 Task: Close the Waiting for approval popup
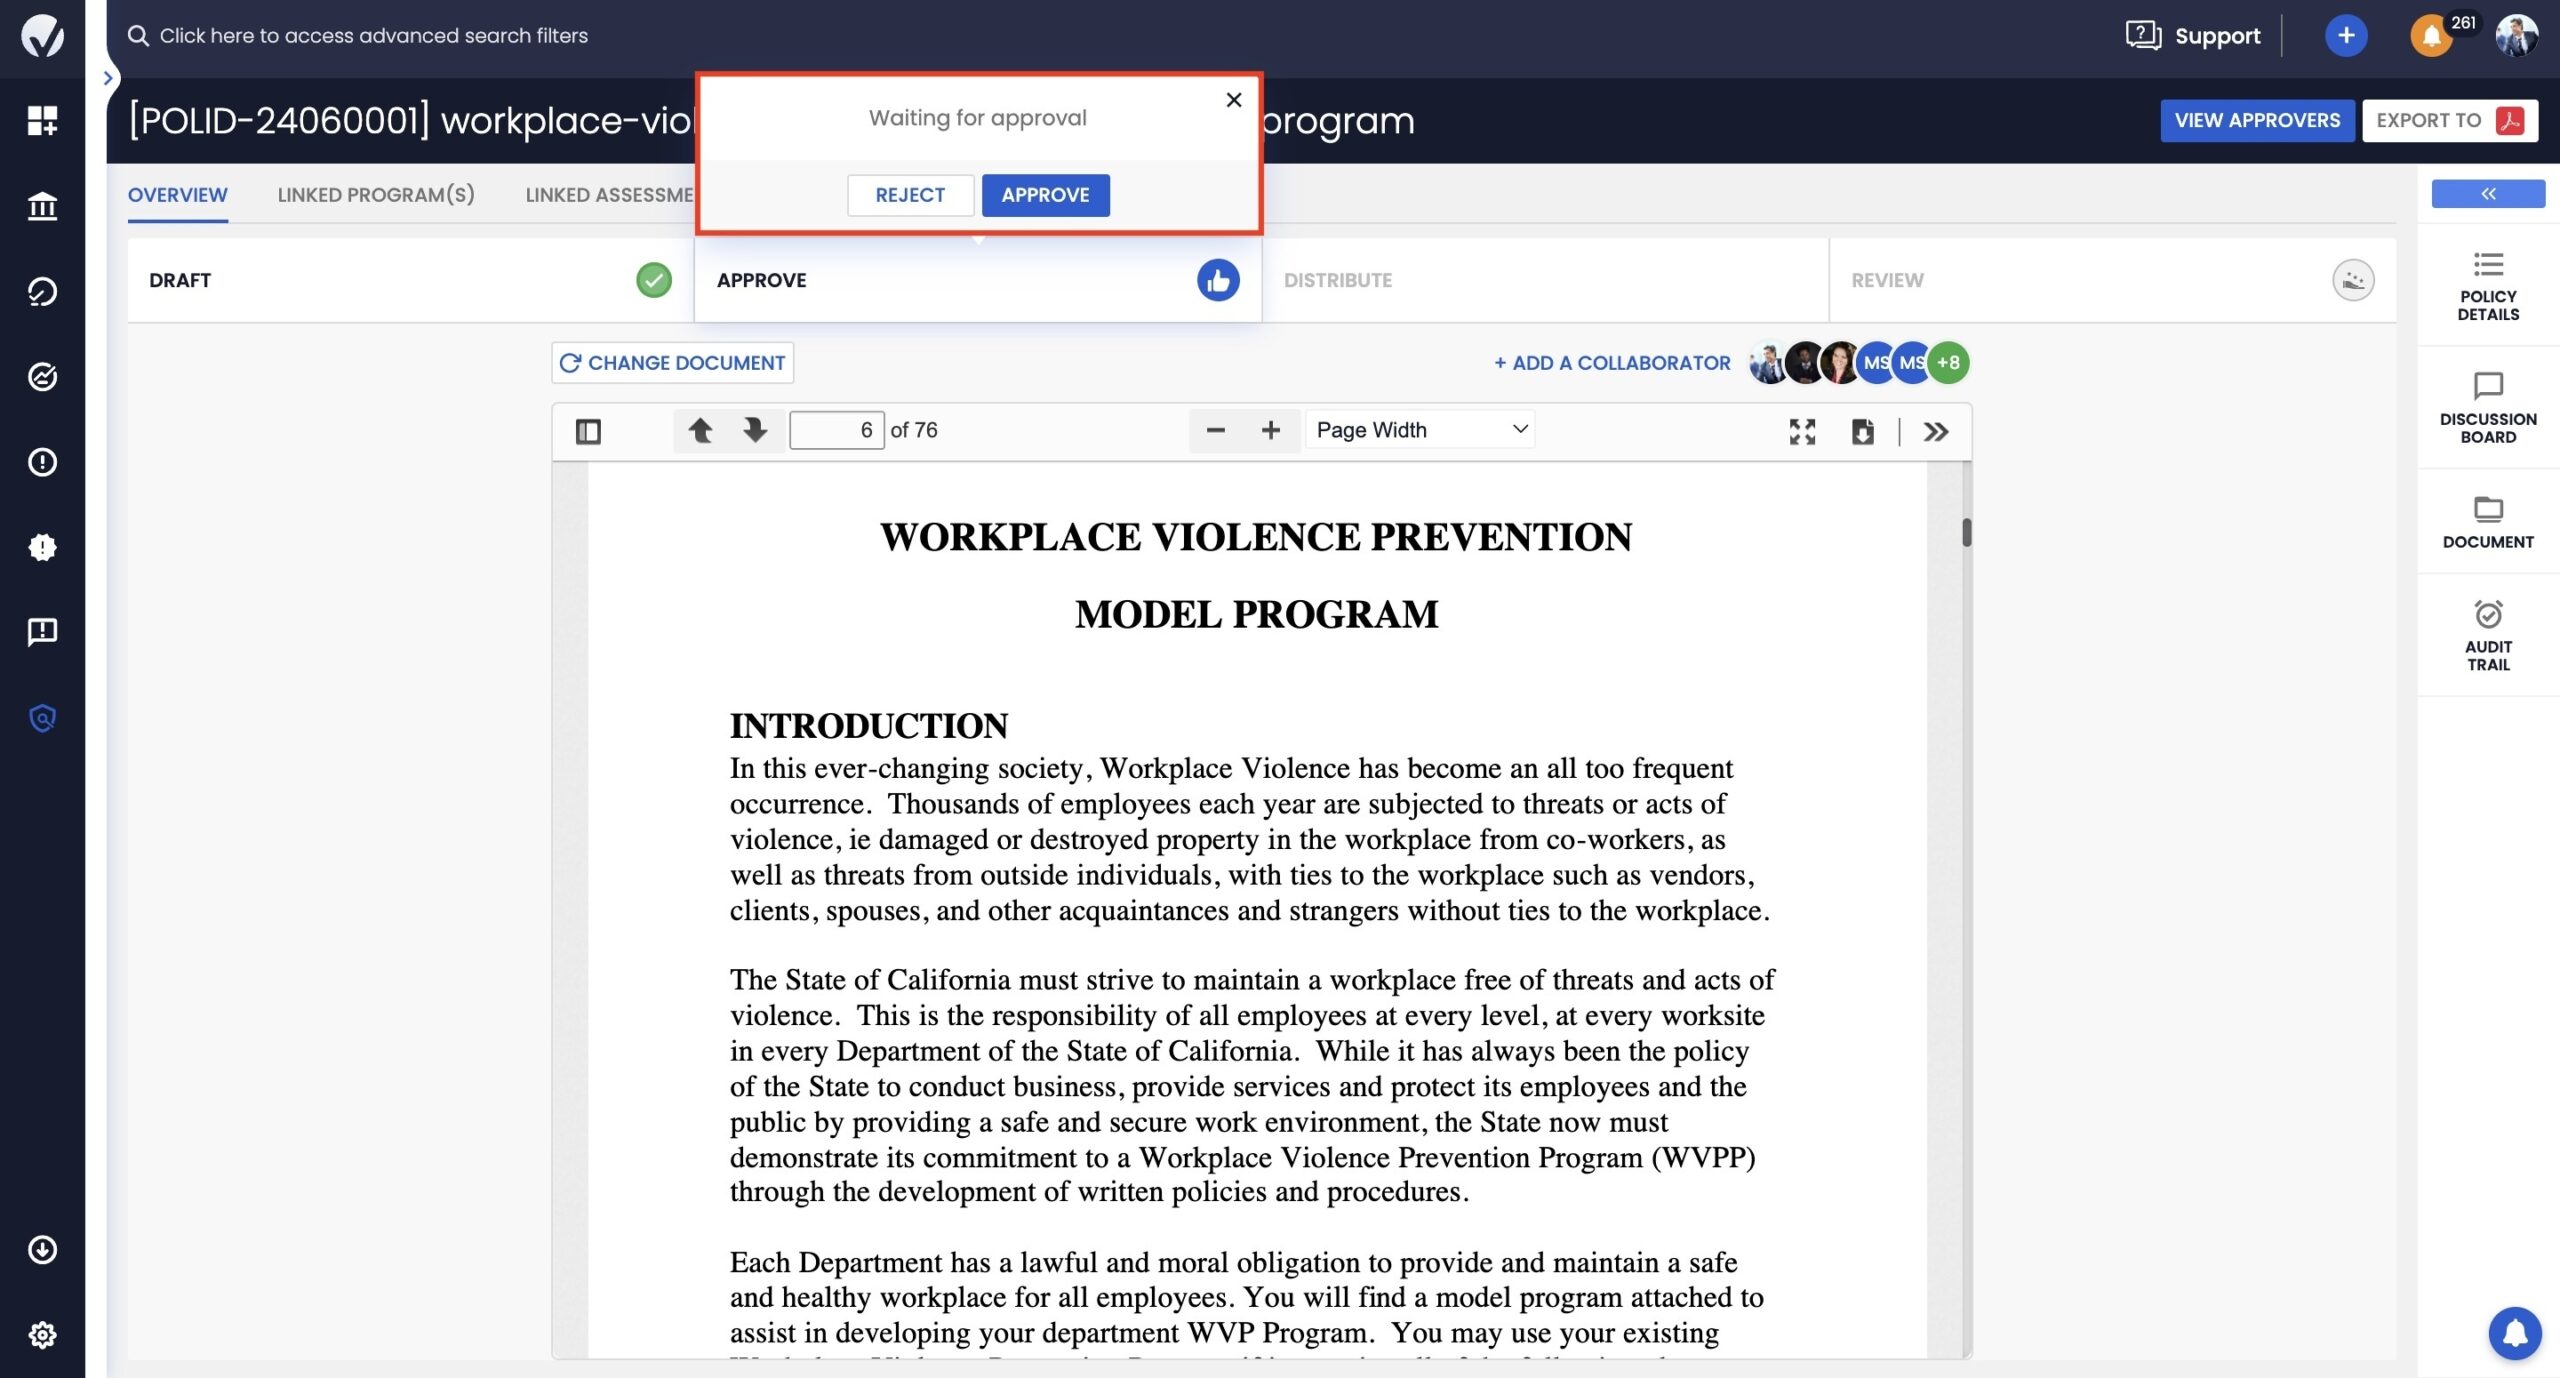pyautogui.click(x=1234, y=100)
